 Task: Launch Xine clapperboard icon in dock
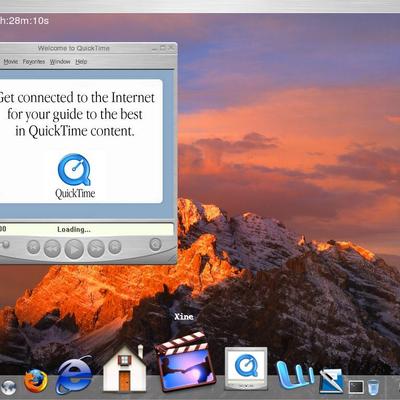click(x=184, y=361)
